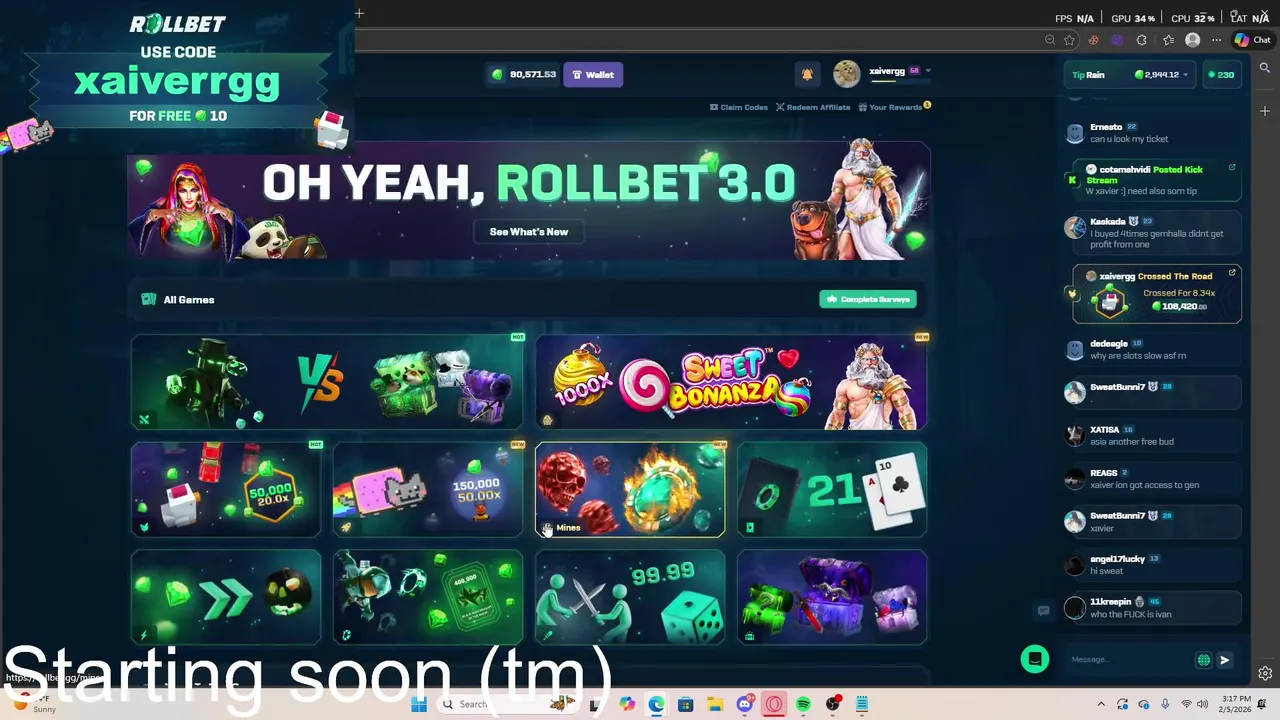
Task: Click the chat send arrow icon
Action: click(x=1225, y=660)
